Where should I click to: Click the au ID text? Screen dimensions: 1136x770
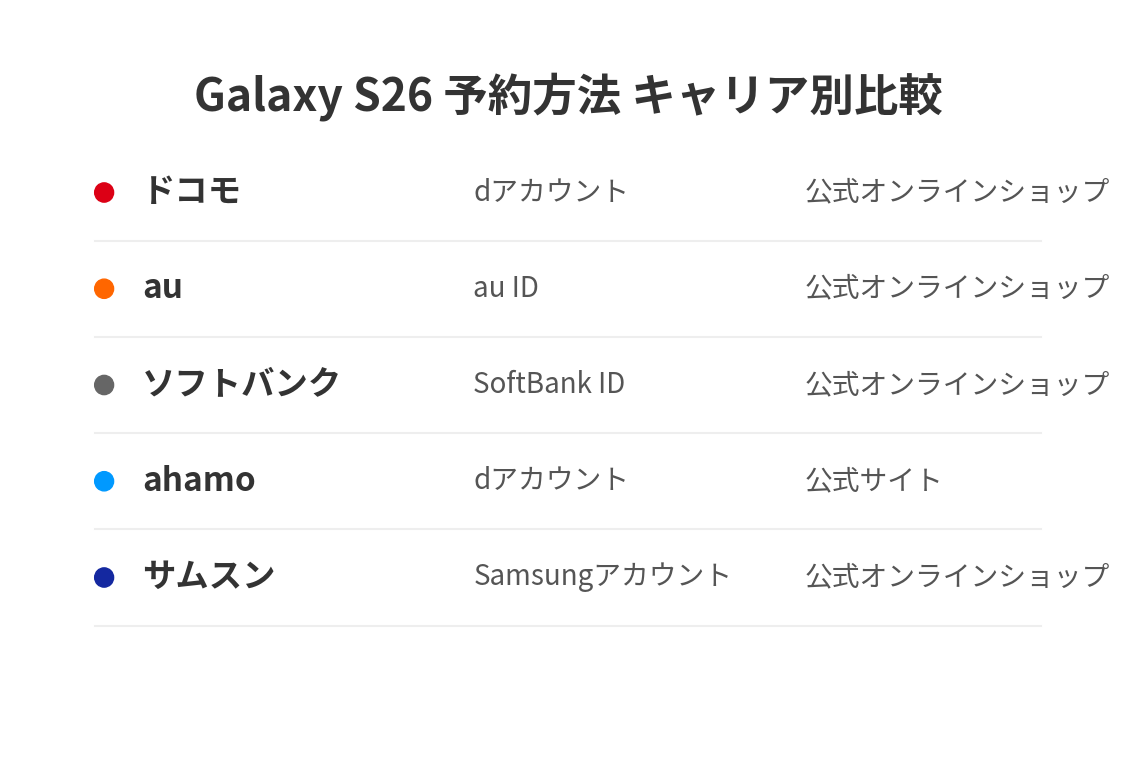[506, 287]
